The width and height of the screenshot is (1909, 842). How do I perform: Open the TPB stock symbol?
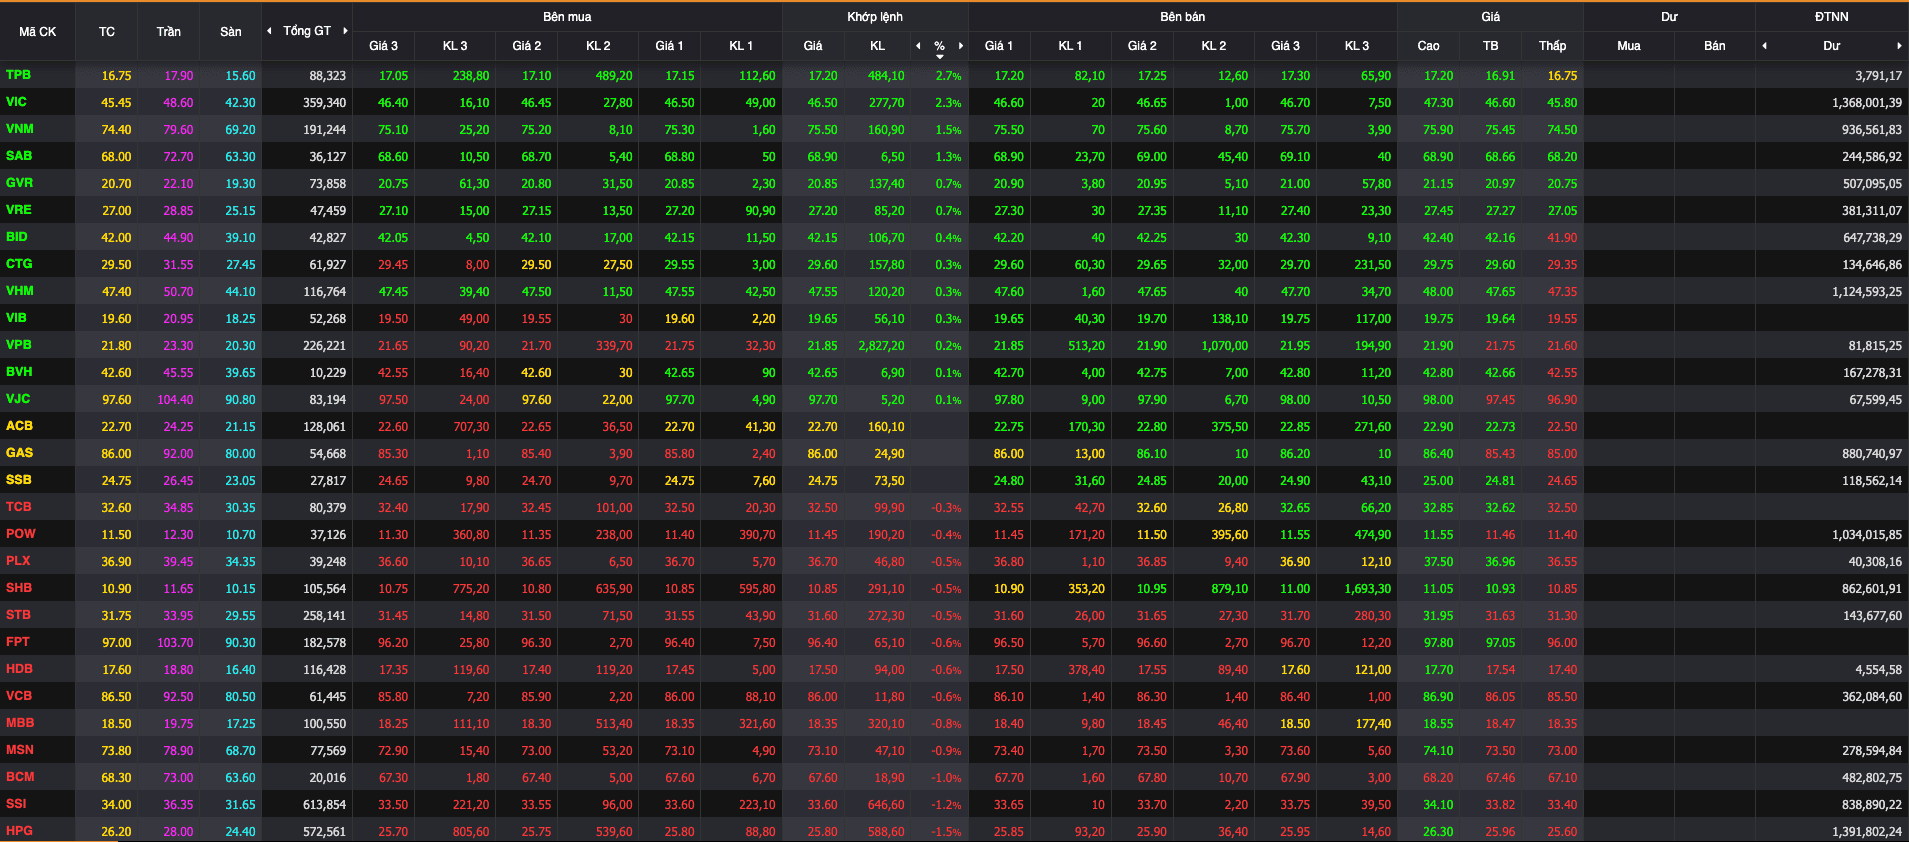pyautogui.click(x=18, y=75)
